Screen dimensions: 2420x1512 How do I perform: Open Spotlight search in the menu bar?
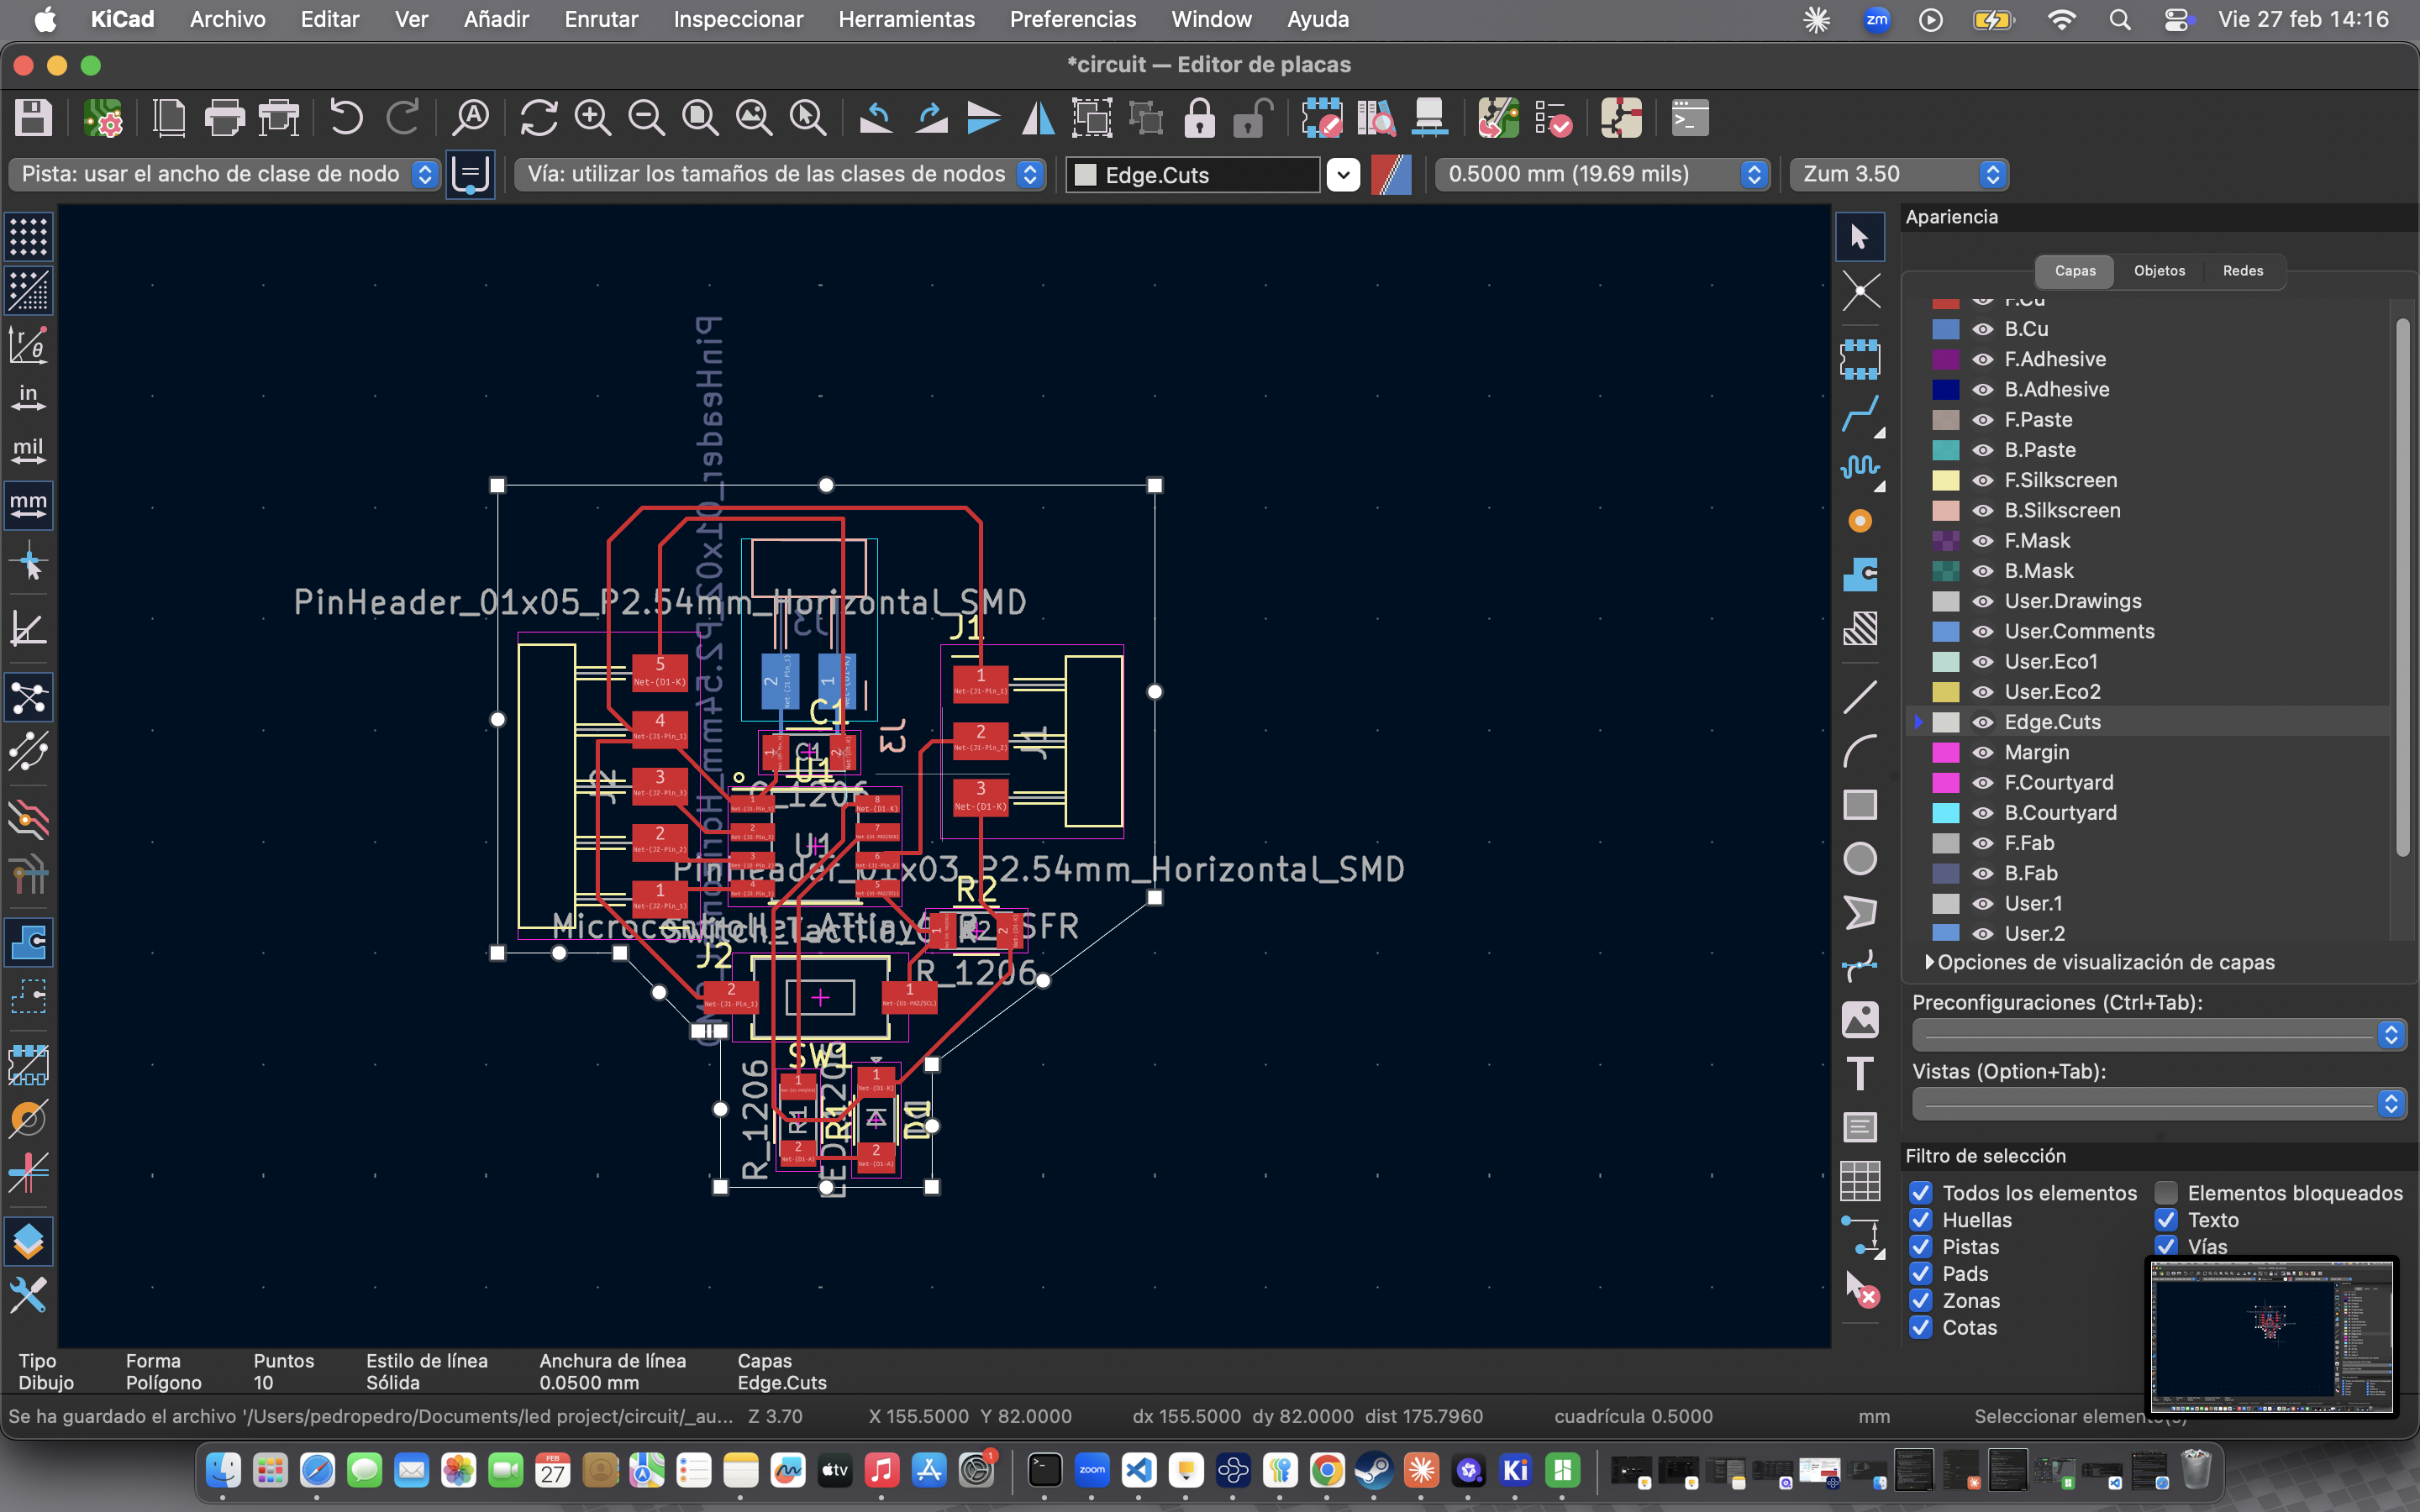coord(2120,19)
